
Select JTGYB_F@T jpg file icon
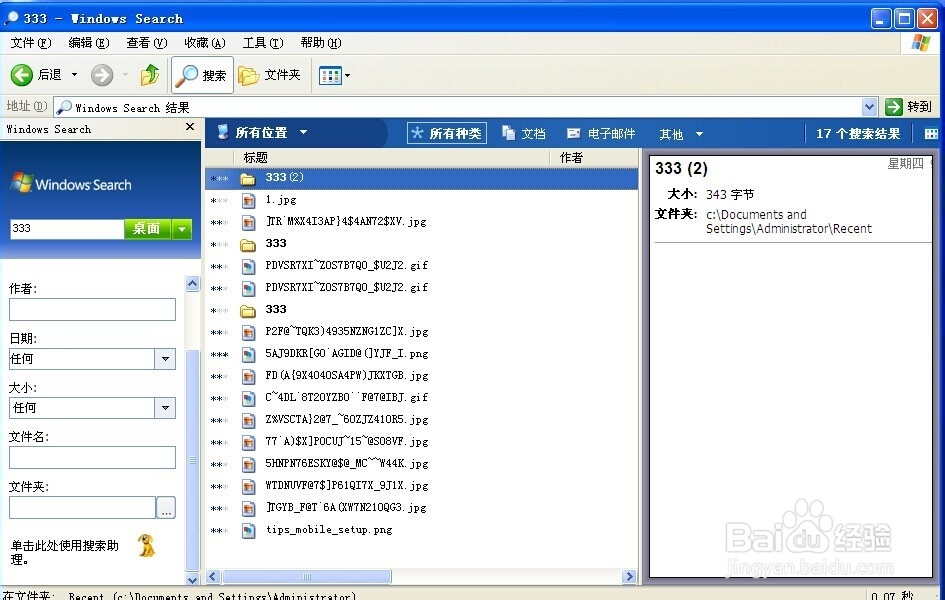click(248, 508)
